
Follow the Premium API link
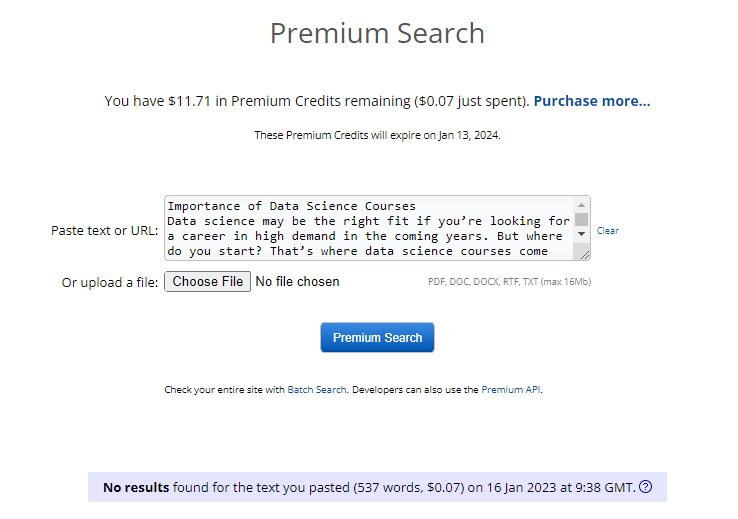click(511, 390)
